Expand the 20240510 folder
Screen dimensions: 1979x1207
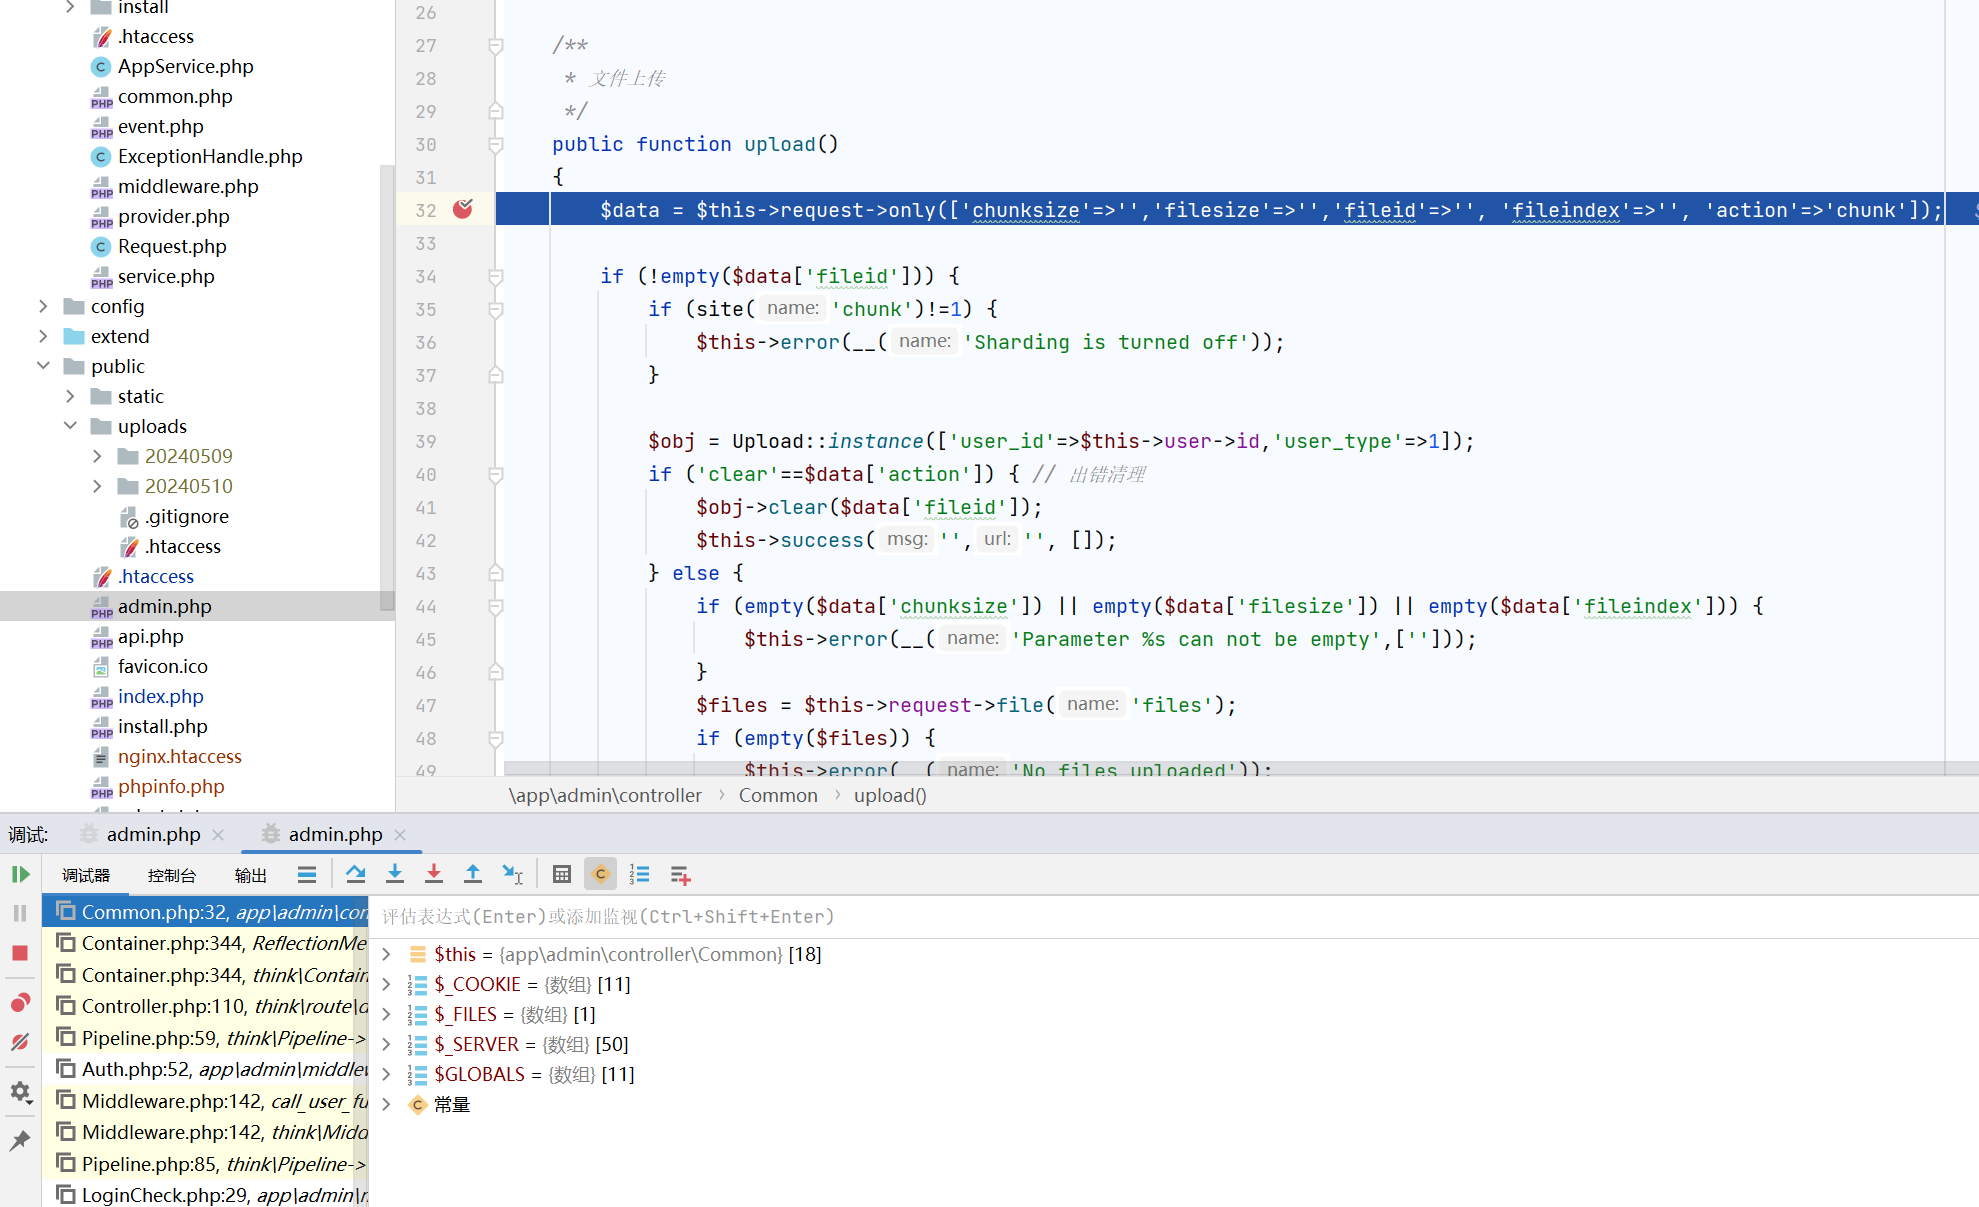(97, 486)
